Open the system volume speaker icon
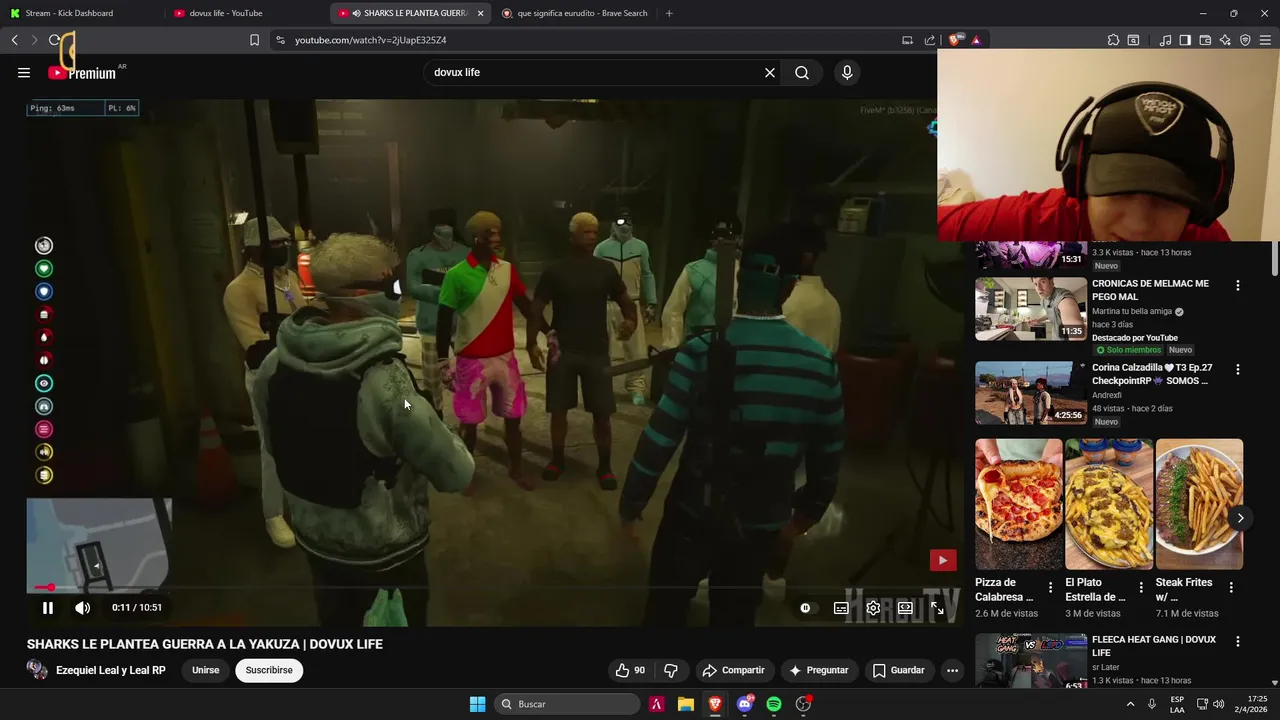Viewport: 1280px width, 720px height. pos(1218,704)
